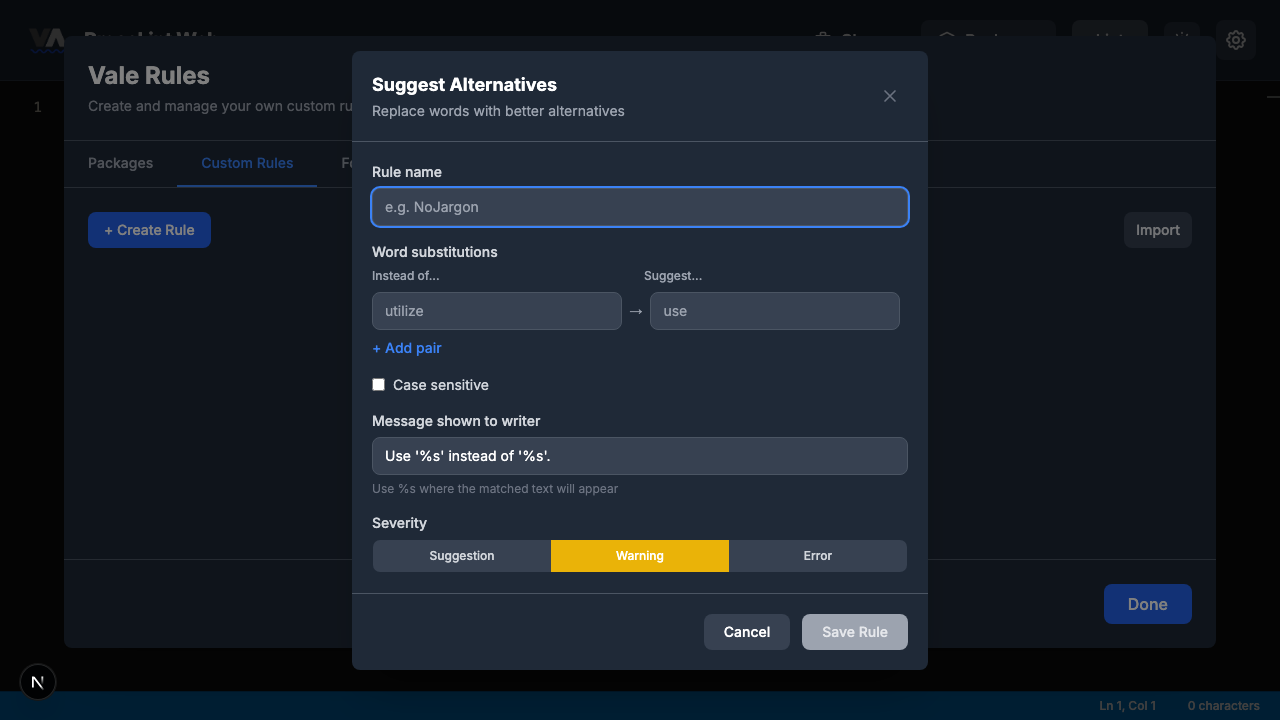Image resolution: width=1280 pixels, height=720 pixels.
Task: Enable the Case sensitive checkbox
Action: [378, 384]
